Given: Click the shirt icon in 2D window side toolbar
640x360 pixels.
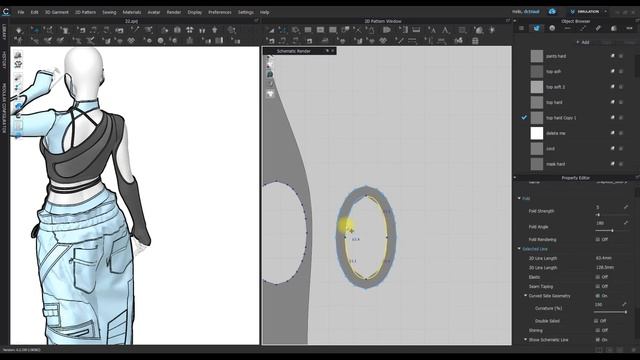Looking at the screenshot, I should [x=270, y=94].
